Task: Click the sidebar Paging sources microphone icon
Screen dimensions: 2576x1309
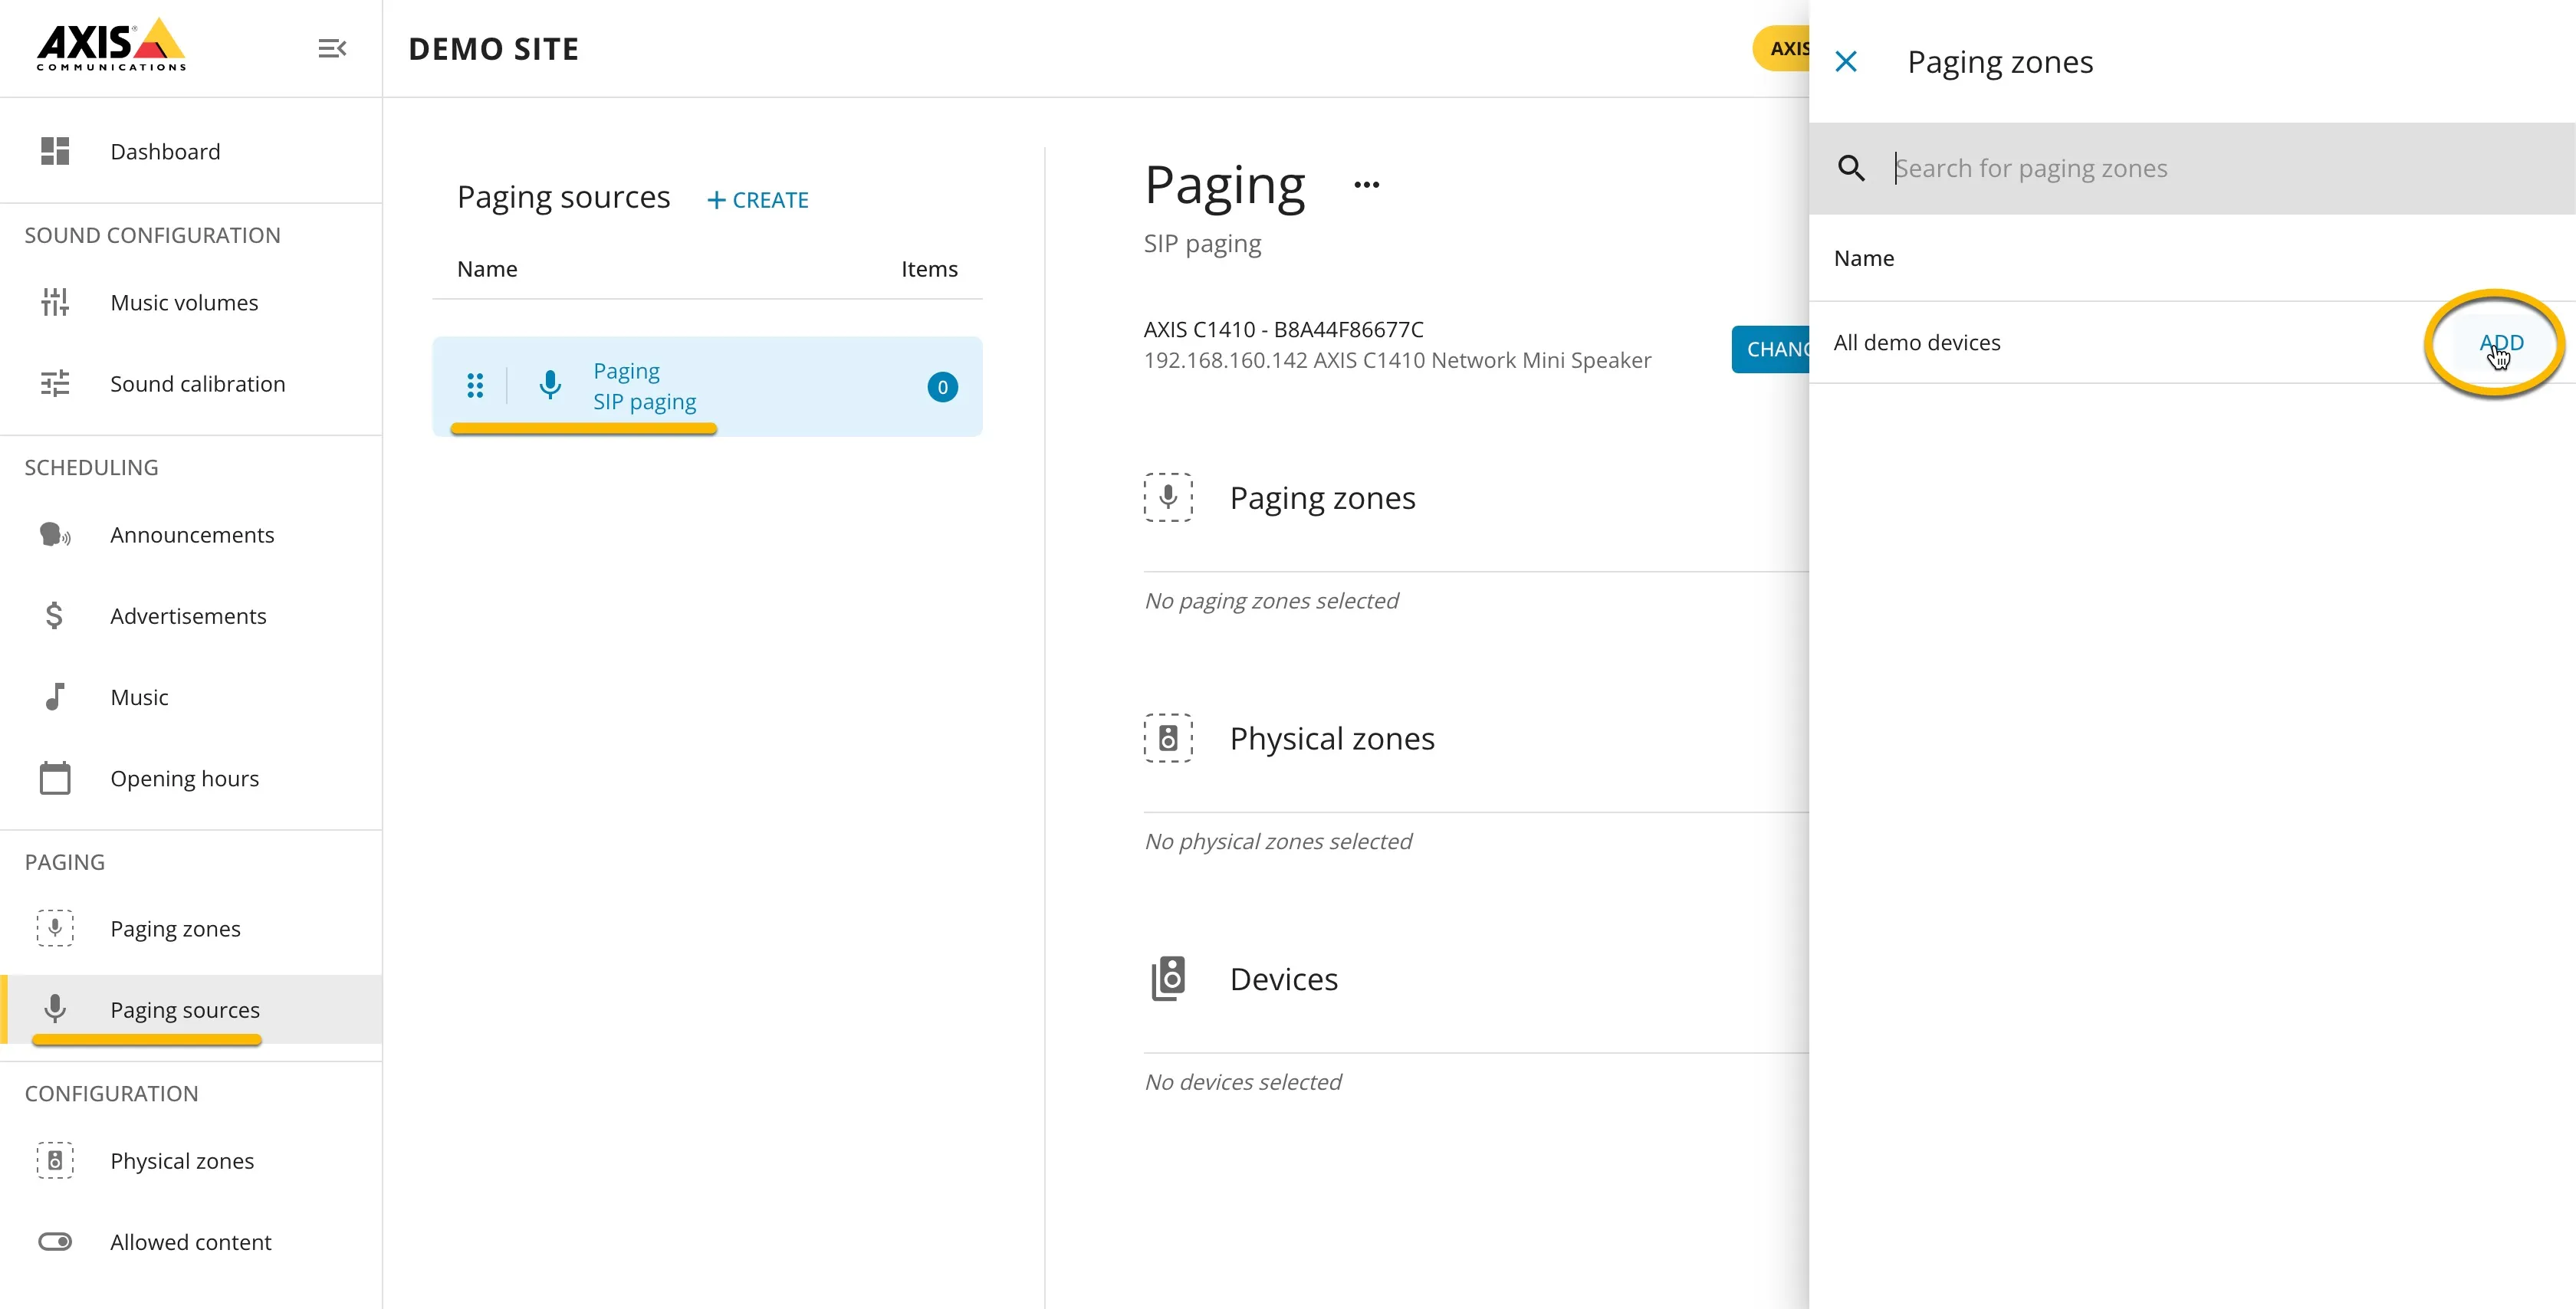Action: tap(55, 1009)
